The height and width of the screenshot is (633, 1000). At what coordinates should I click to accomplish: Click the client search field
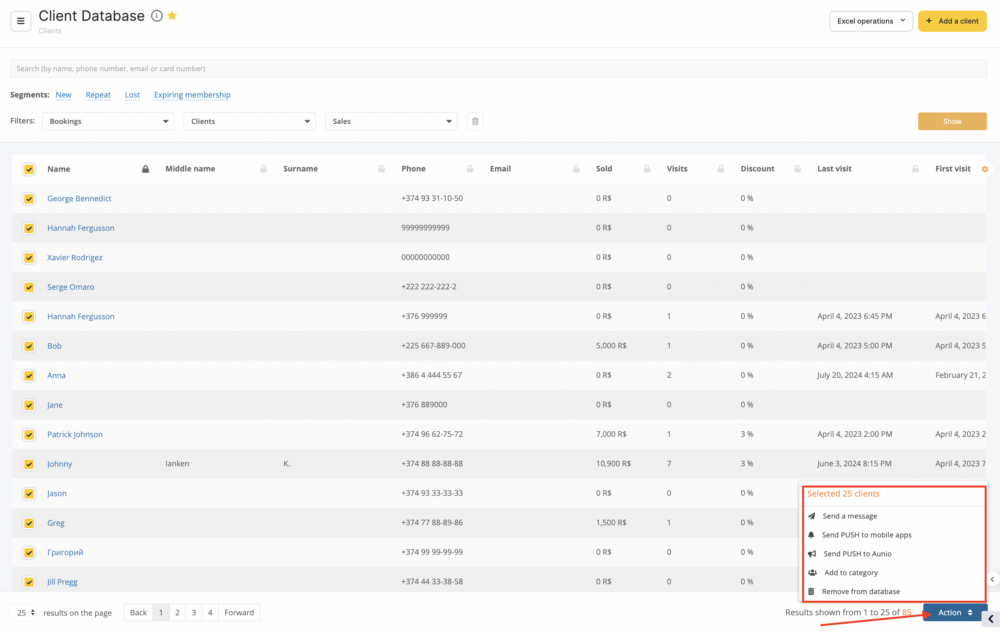pos(498,68)
